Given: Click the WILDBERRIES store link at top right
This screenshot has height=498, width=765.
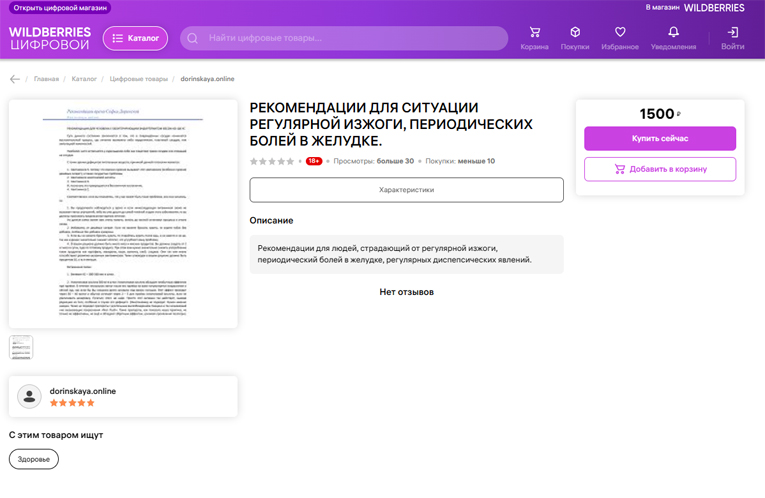Looking at the screenshot, I should pyautogui.click(x=714, y=8).
